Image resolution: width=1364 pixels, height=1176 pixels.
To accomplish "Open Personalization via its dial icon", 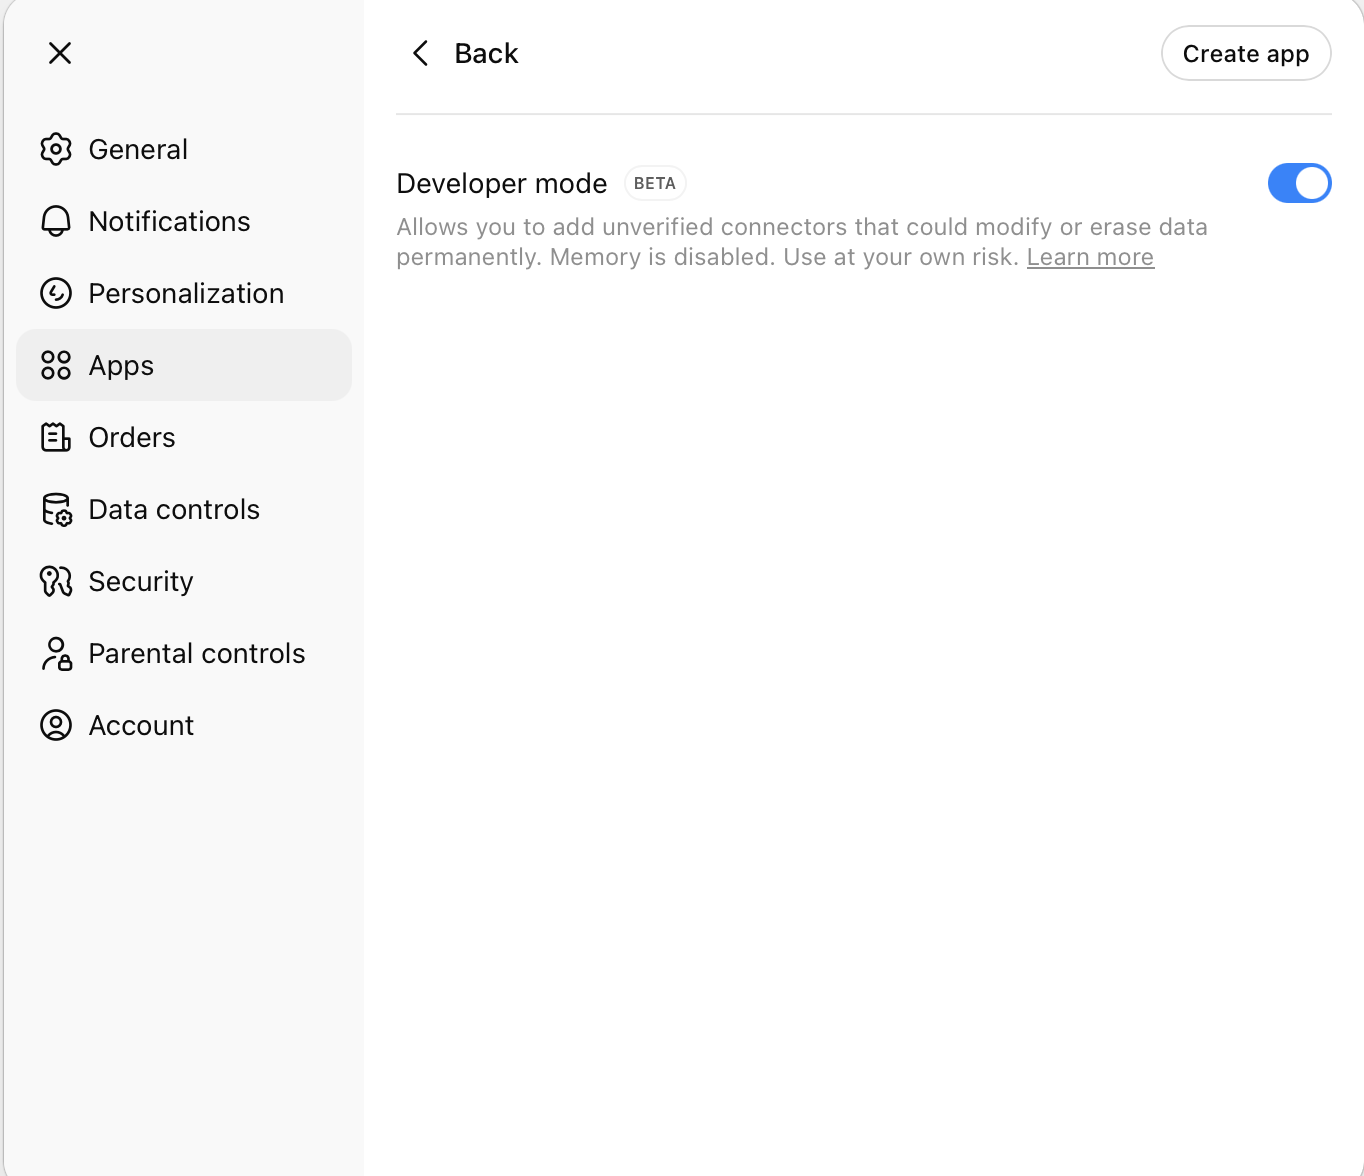I will pyautogui.click(x=56, y=293).
